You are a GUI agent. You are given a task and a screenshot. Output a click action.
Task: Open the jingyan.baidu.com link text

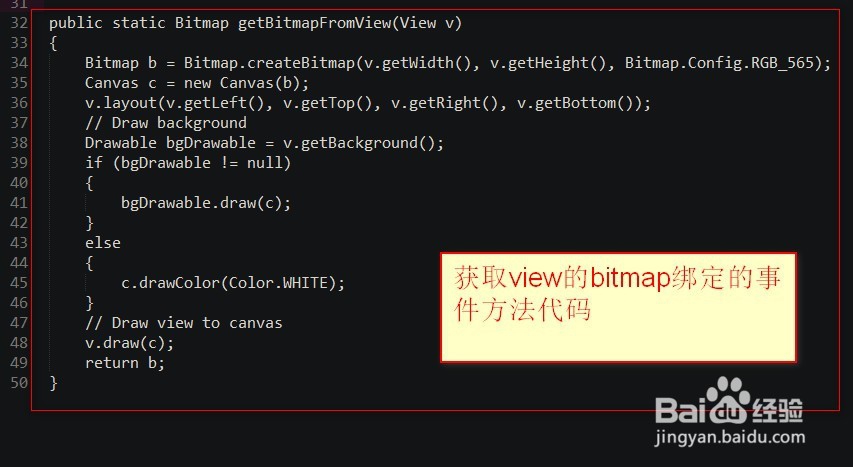tap(730, 438)
